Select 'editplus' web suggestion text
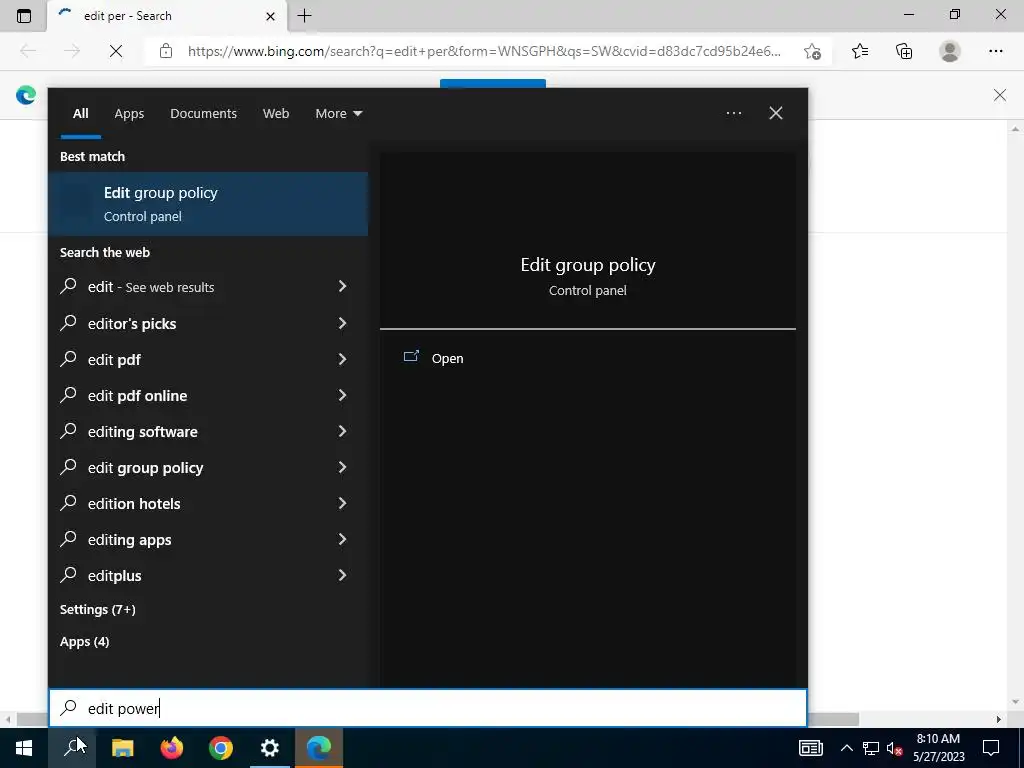The image size is (1024, 768). [x=114, y=576]
